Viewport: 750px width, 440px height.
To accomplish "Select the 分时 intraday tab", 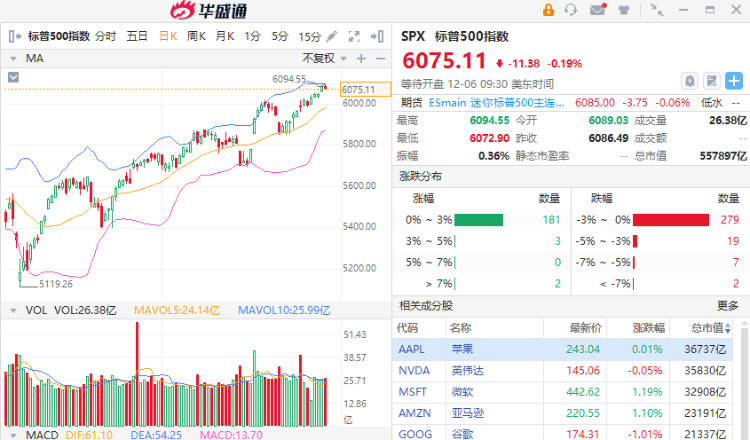I will 106,36.
